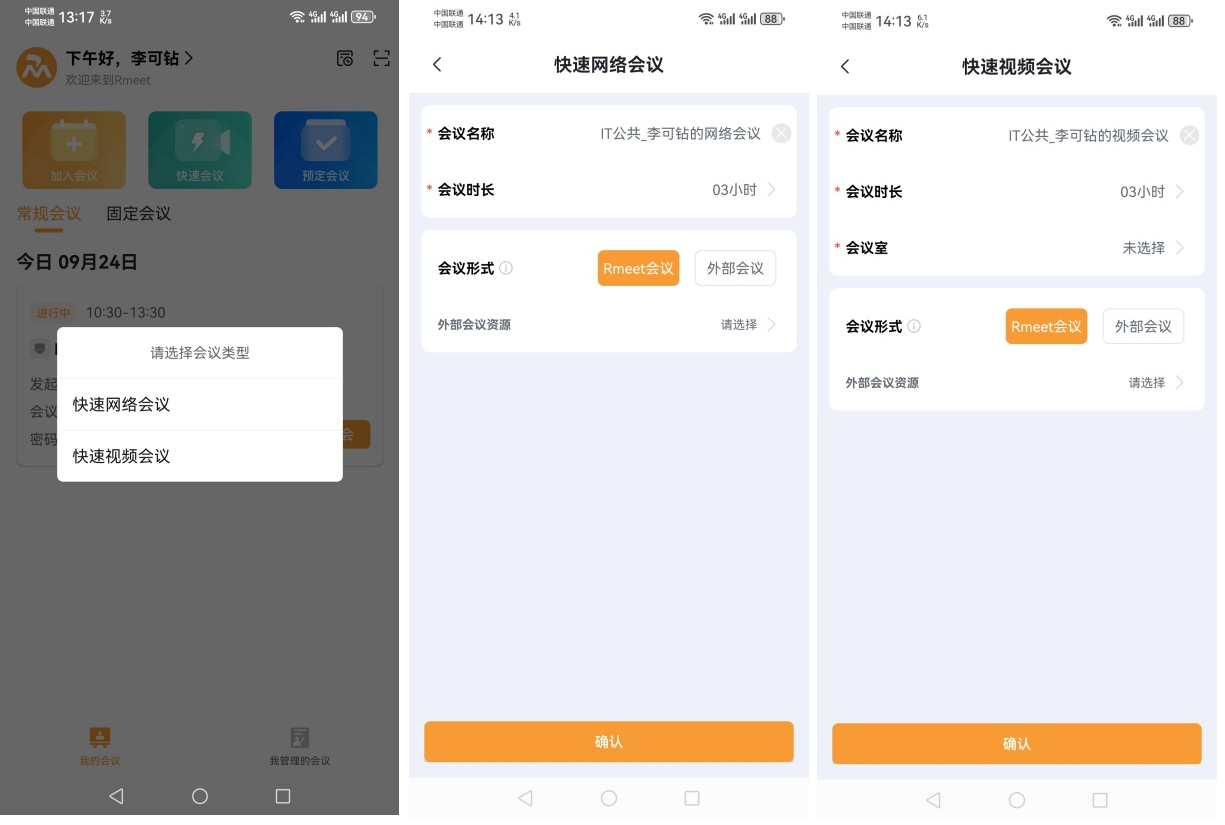Select Rmeet会议 format on 快速网络会议 screen
1225x825 pixels.
(638, 268)
